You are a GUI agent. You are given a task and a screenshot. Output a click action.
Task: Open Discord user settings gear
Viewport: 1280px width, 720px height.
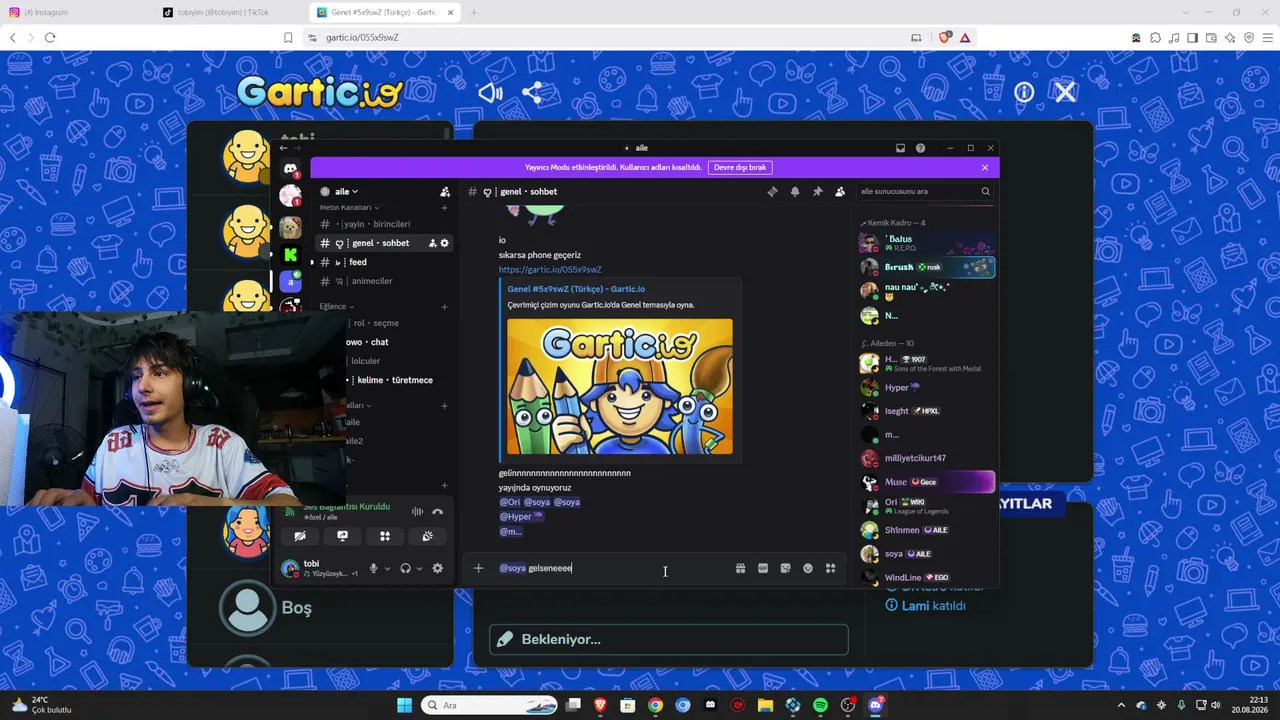tap(437, 568)
